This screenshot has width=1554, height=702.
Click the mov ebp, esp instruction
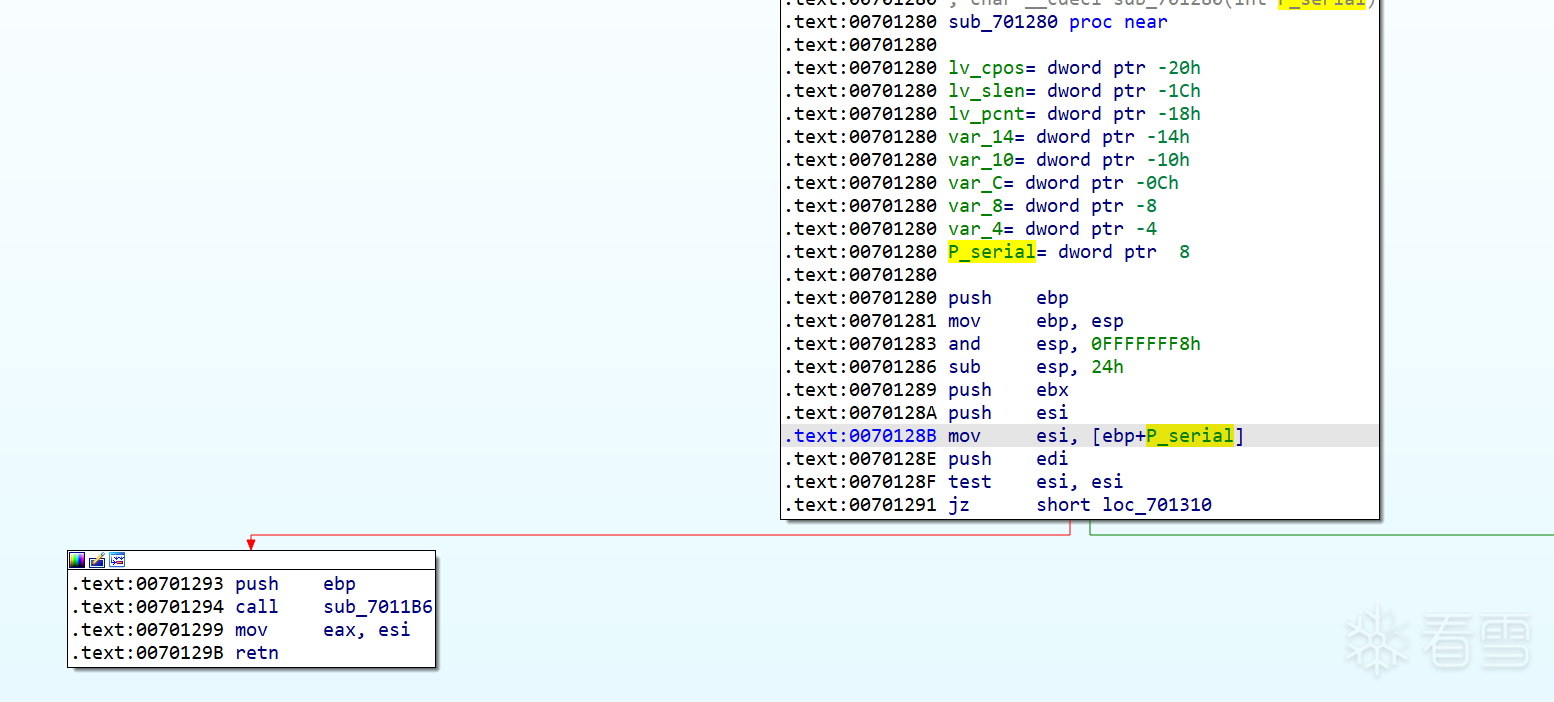[1035, 321]
